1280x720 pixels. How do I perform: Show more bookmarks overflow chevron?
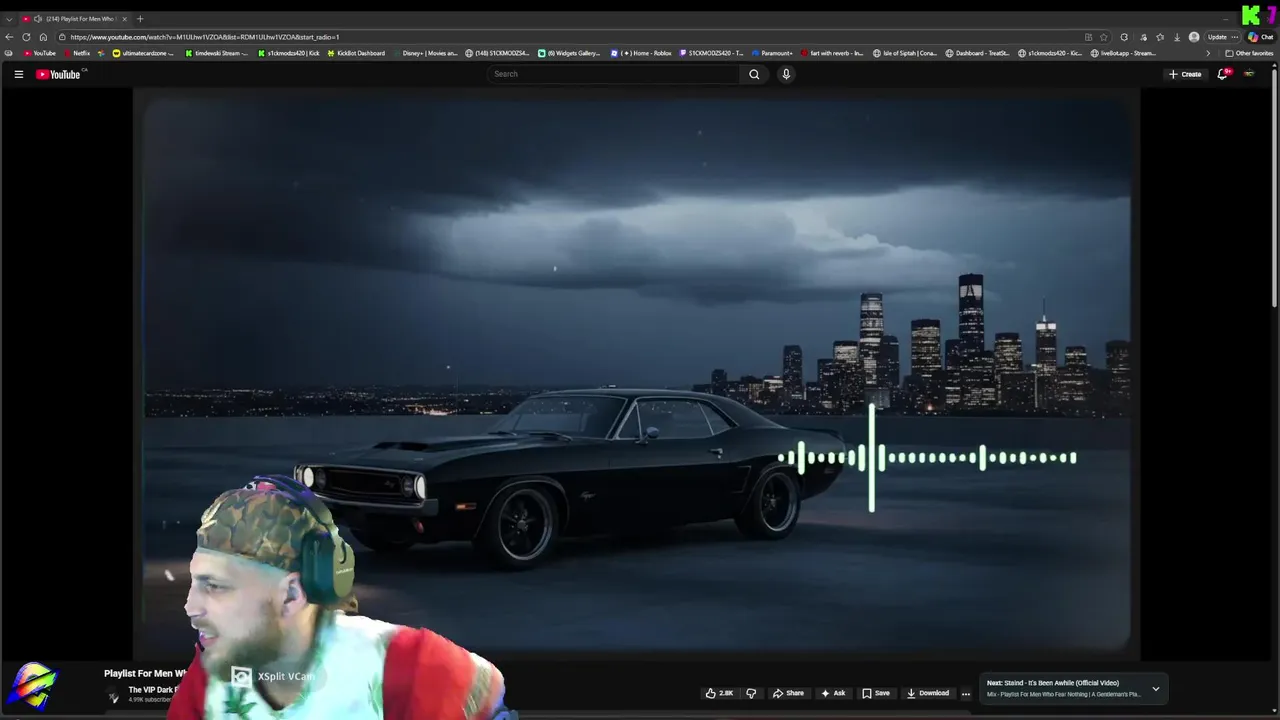(1207, 53)
